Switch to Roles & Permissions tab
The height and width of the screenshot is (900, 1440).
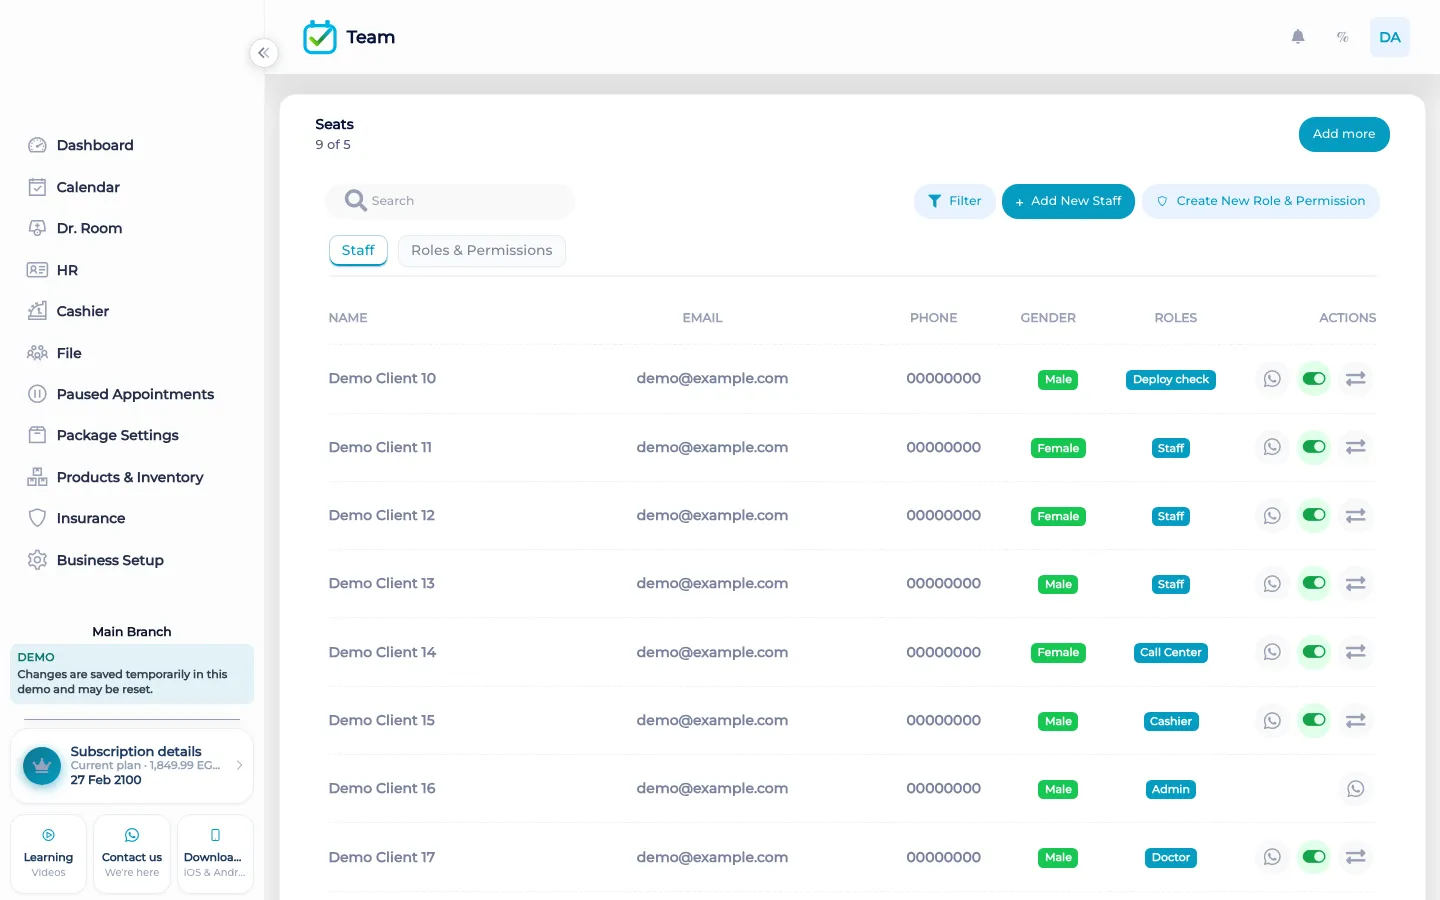pyautogui.click(x=482, y=250)
